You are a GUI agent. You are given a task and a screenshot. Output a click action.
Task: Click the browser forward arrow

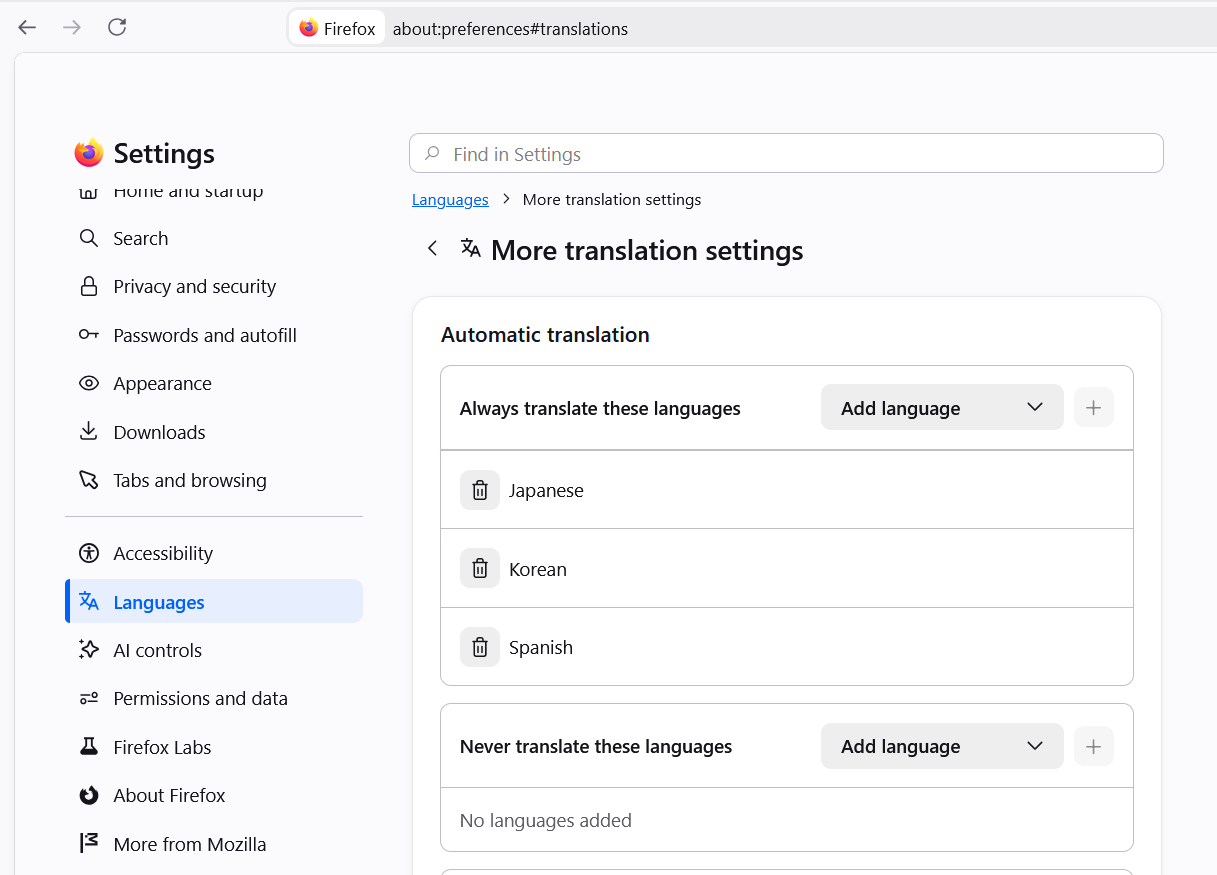click(72, 27)
